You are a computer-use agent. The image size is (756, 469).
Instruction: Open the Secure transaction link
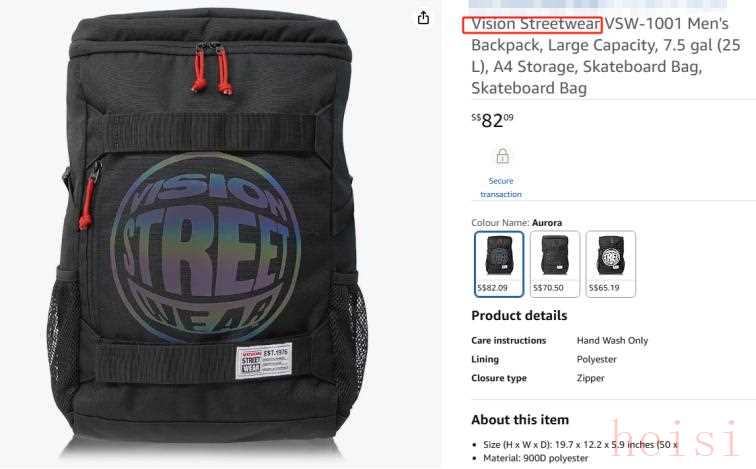(x=501, y=188)
